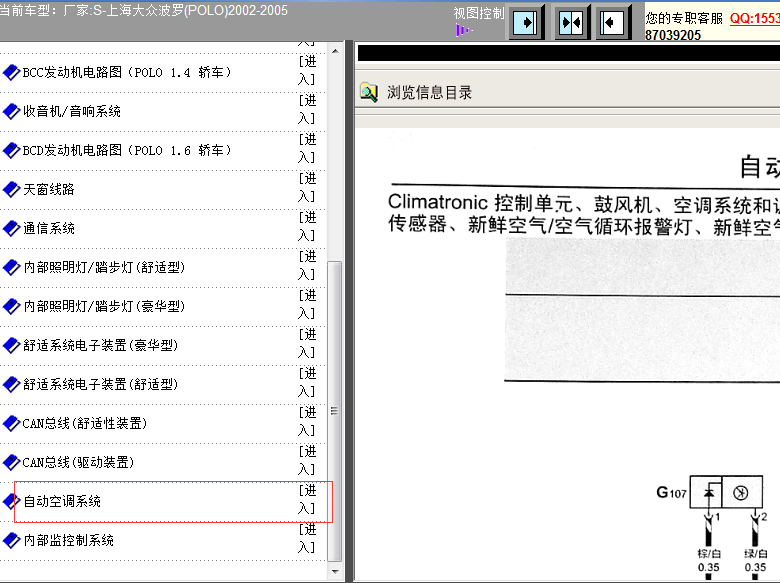Select BCD发动机电路图 (POLO 1.6 轿车) entry
The width and height of the screenshot is (780, 583).
(127, 150)
